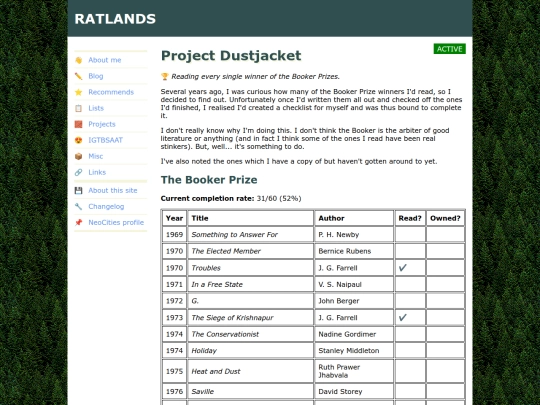Screen dimensions: 540x405
Task: Select the title The Conservationist
Action: (225, 334)
